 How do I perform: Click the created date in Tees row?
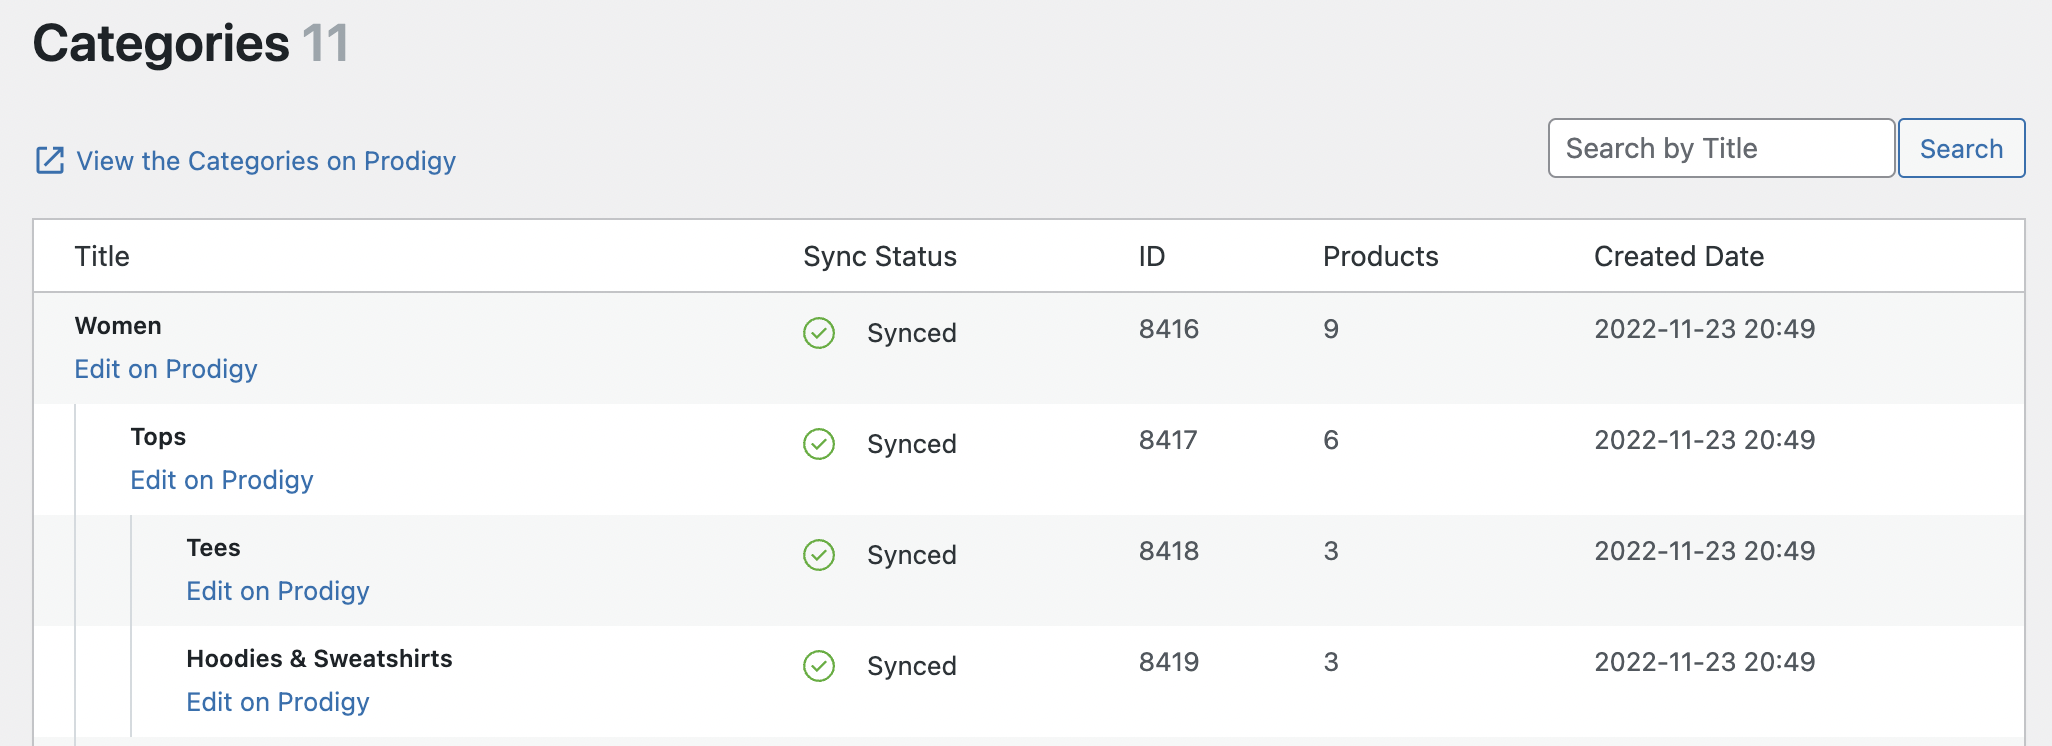(1705, 551)
